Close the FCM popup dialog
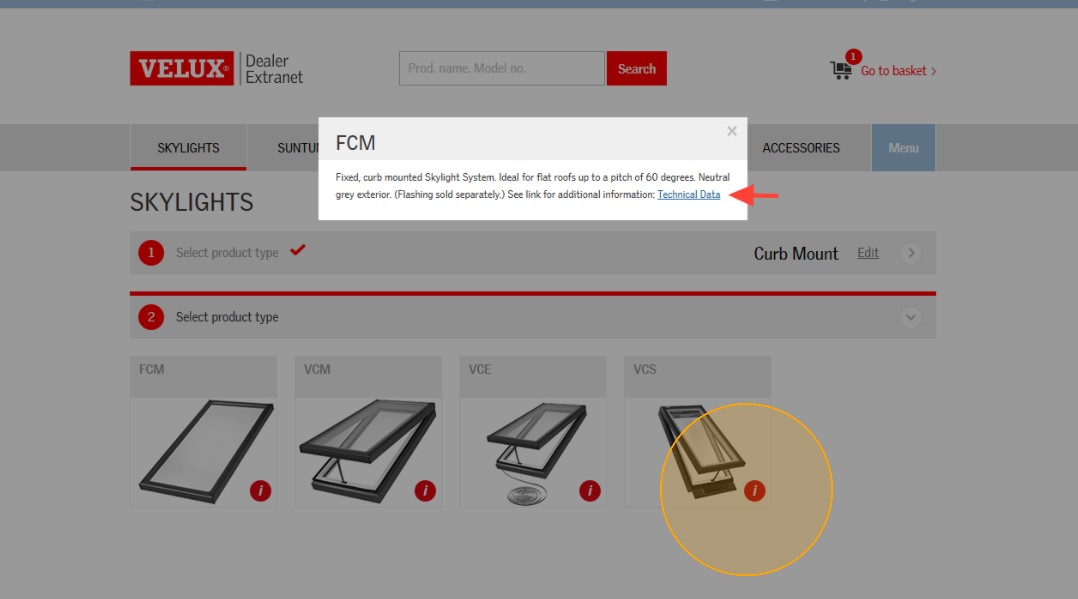This screenshot has height=599, width=1078. click(x=732, y=131)
